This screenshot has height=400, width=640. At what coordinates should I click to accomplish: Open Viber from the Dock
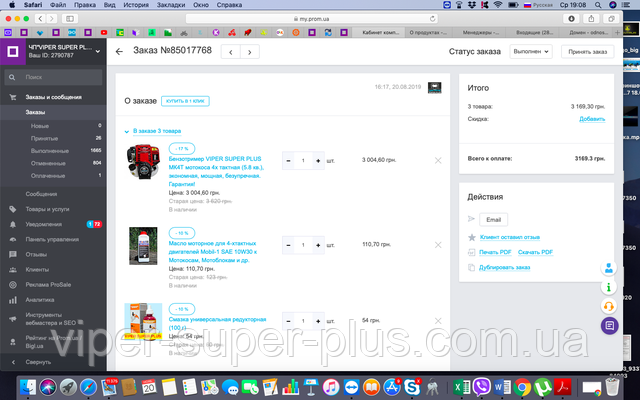click(x=482, y=387)
